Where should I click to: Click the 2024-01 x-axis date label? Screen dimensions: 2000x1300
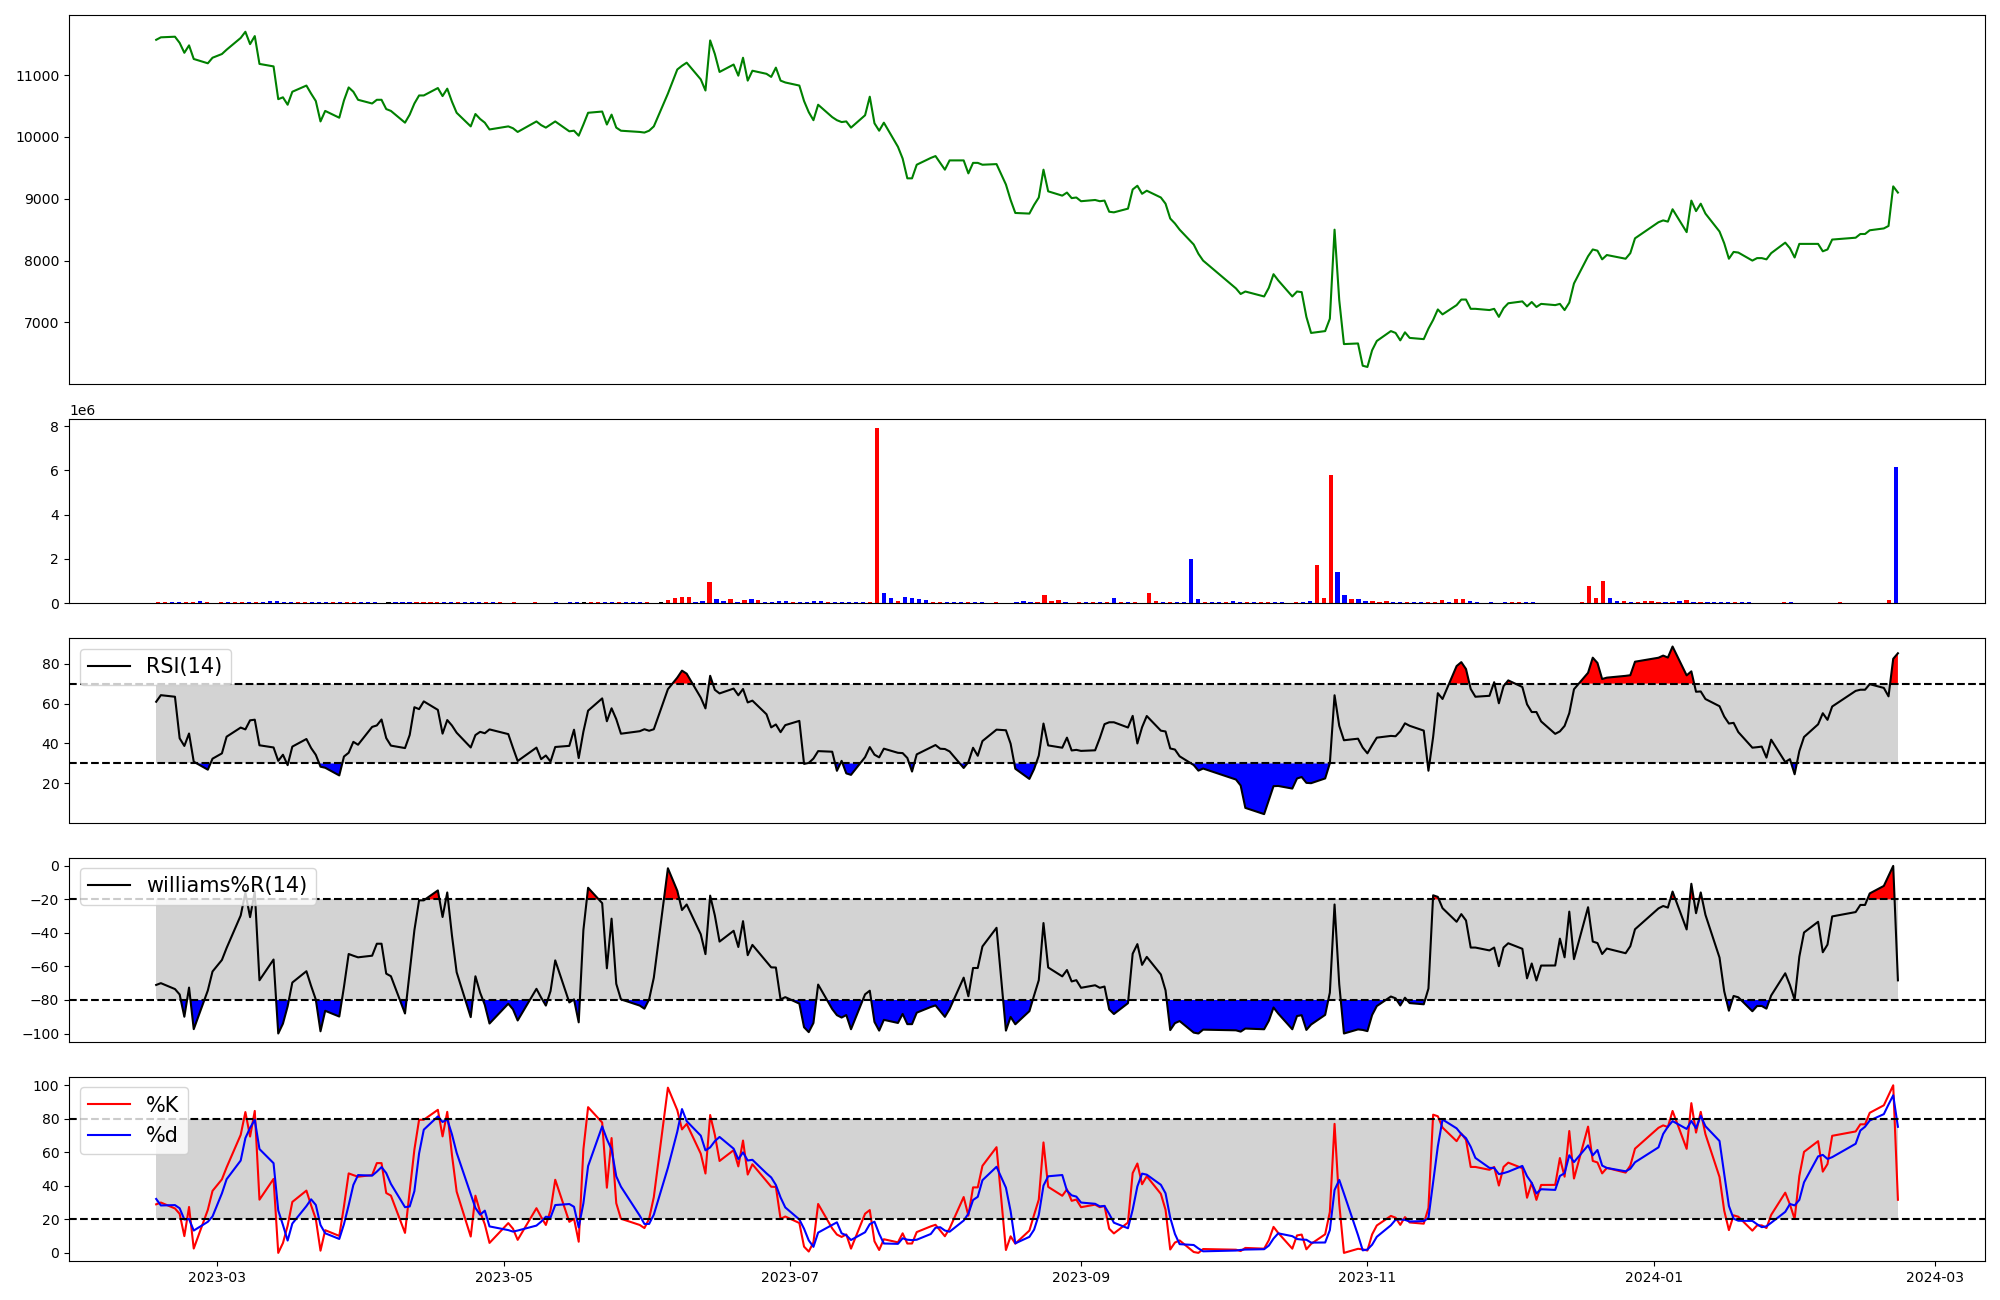coord(1654,1277)
